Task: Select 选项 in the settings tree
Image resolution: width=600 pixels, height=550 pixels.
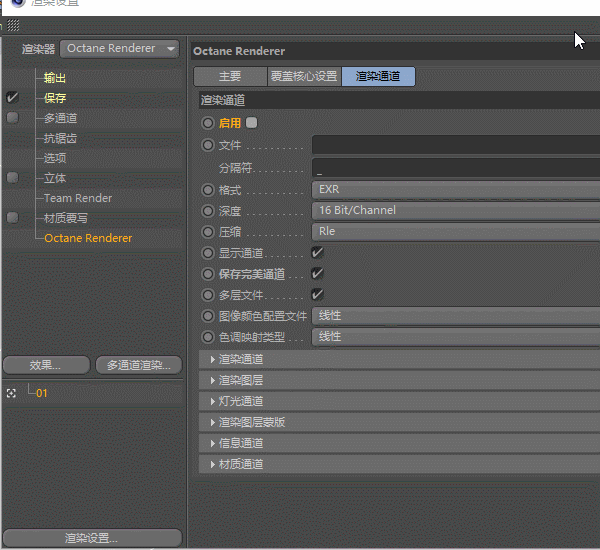Action: tap(55, 158)
